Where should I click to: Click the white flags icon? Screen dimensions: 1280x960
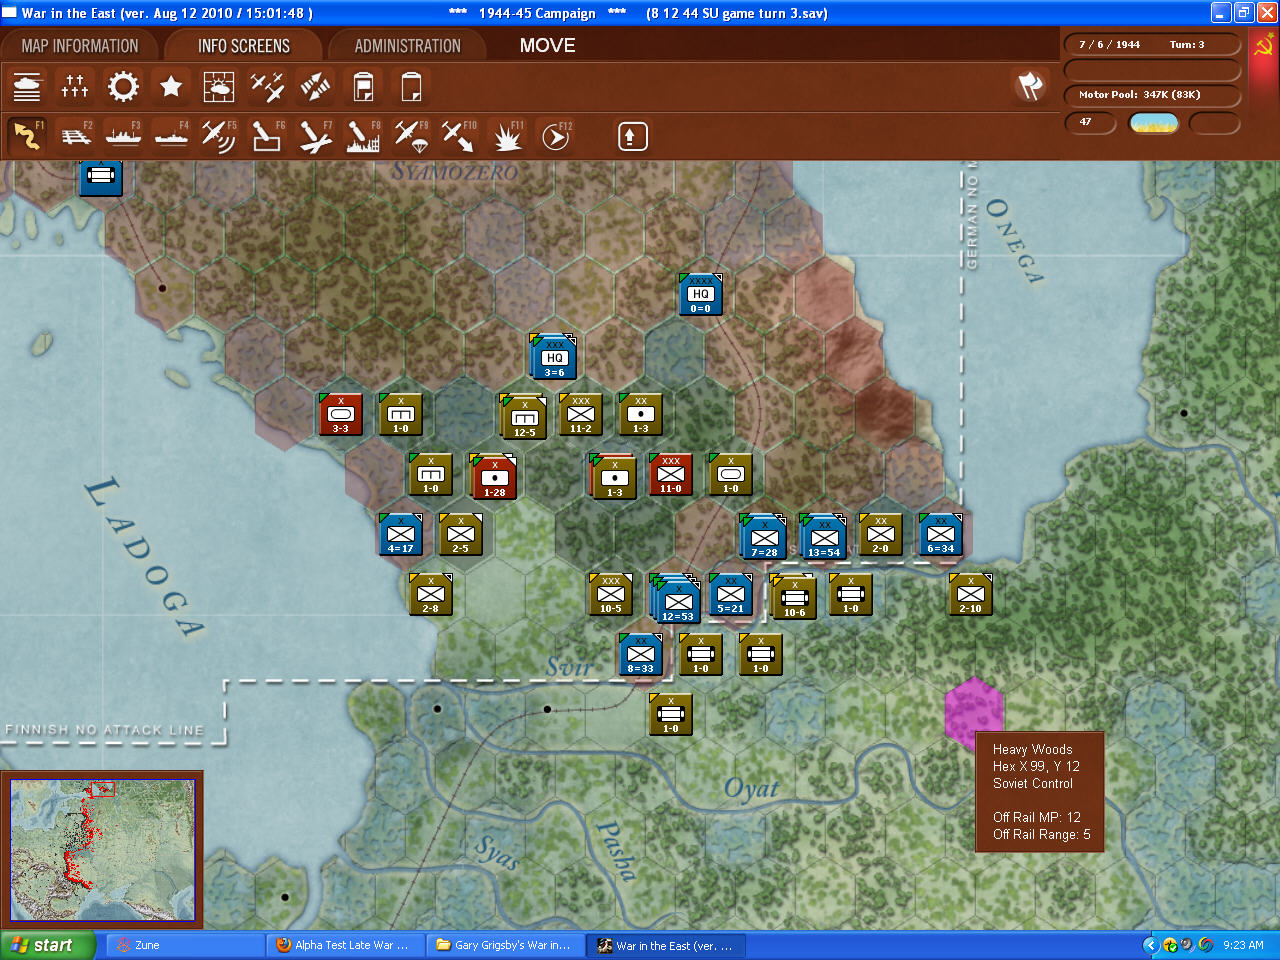1030,86
